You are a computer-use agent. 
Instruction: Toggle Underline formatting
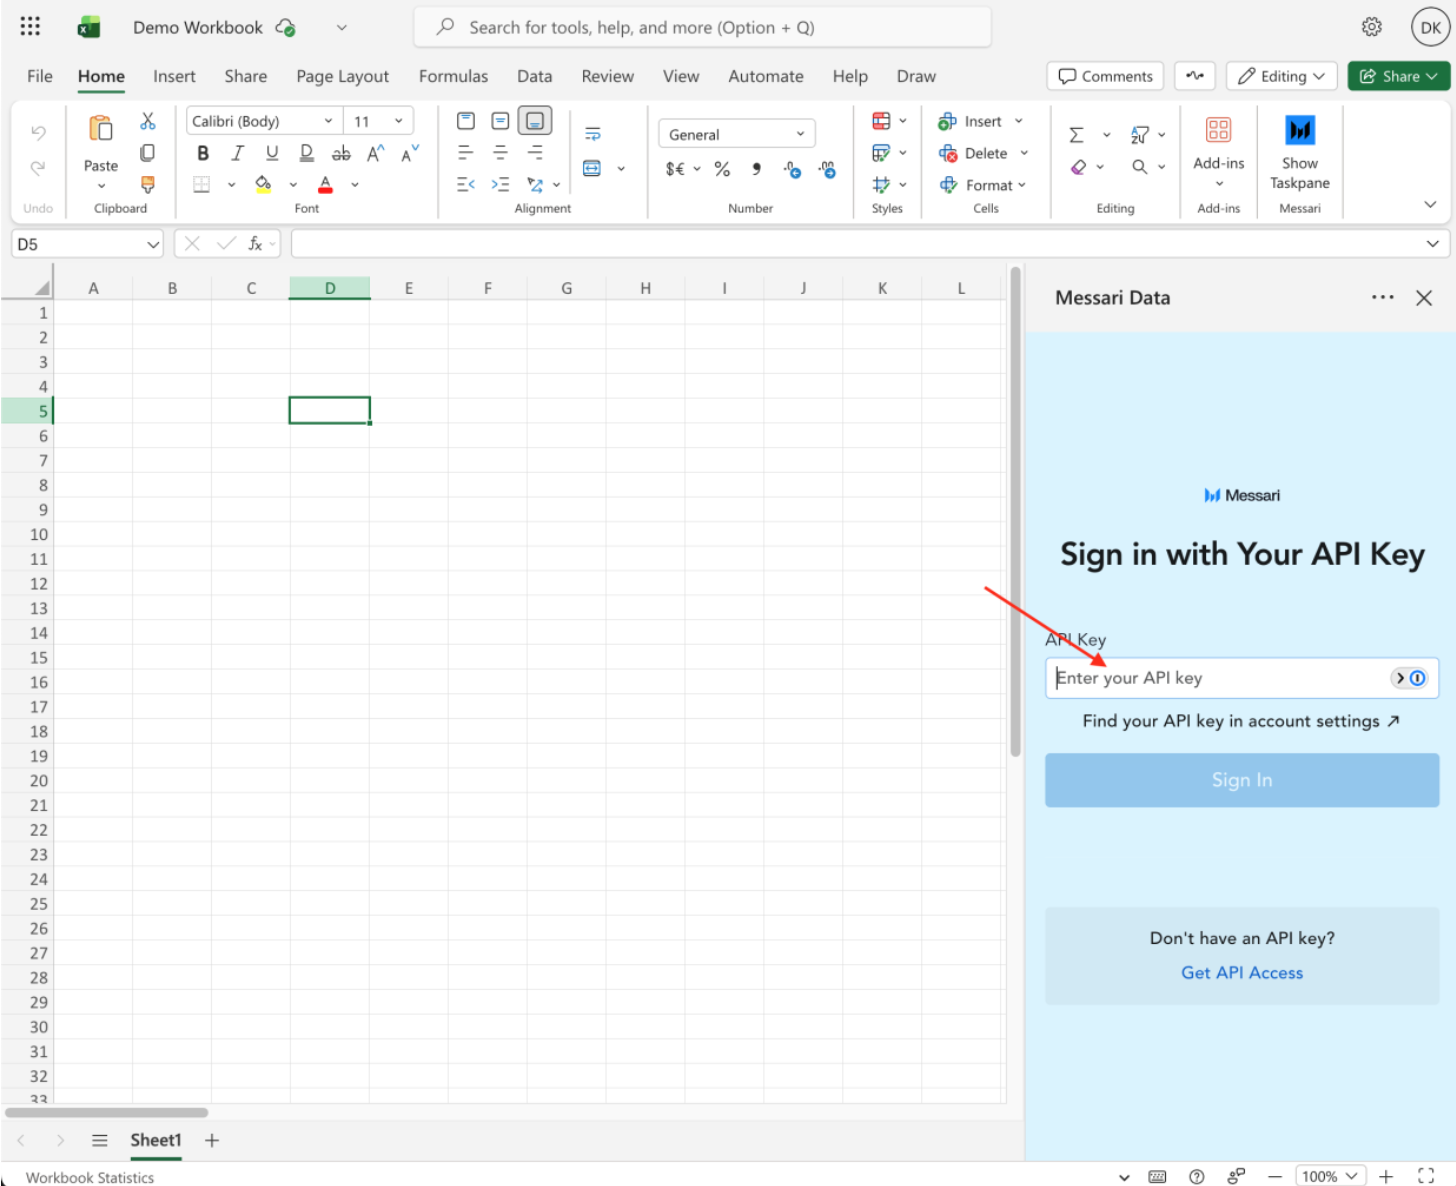272,153
